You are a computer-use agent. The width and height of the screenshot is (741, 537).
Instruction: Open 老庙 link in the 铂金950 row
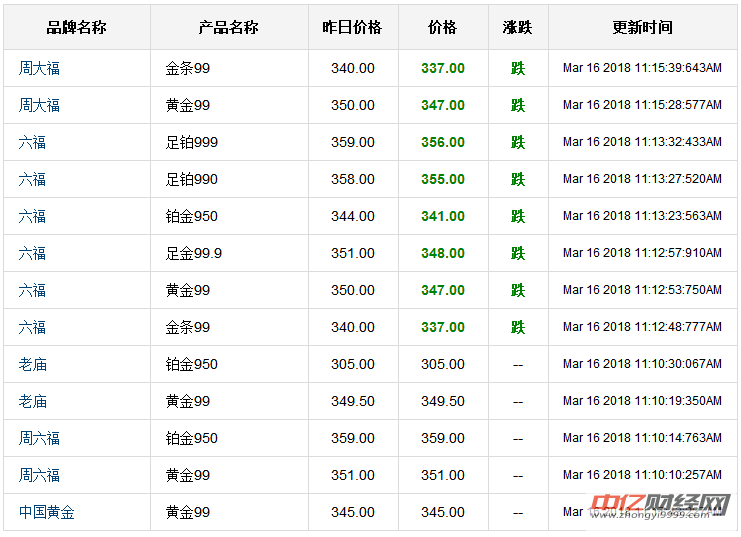[x=33, y=364]
